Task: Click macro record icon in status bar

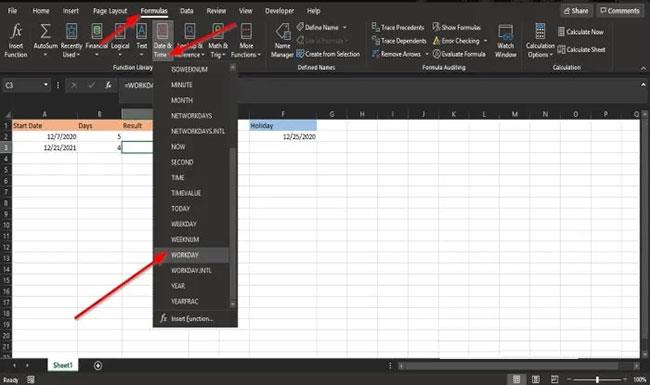Action: tap(31, 380)
